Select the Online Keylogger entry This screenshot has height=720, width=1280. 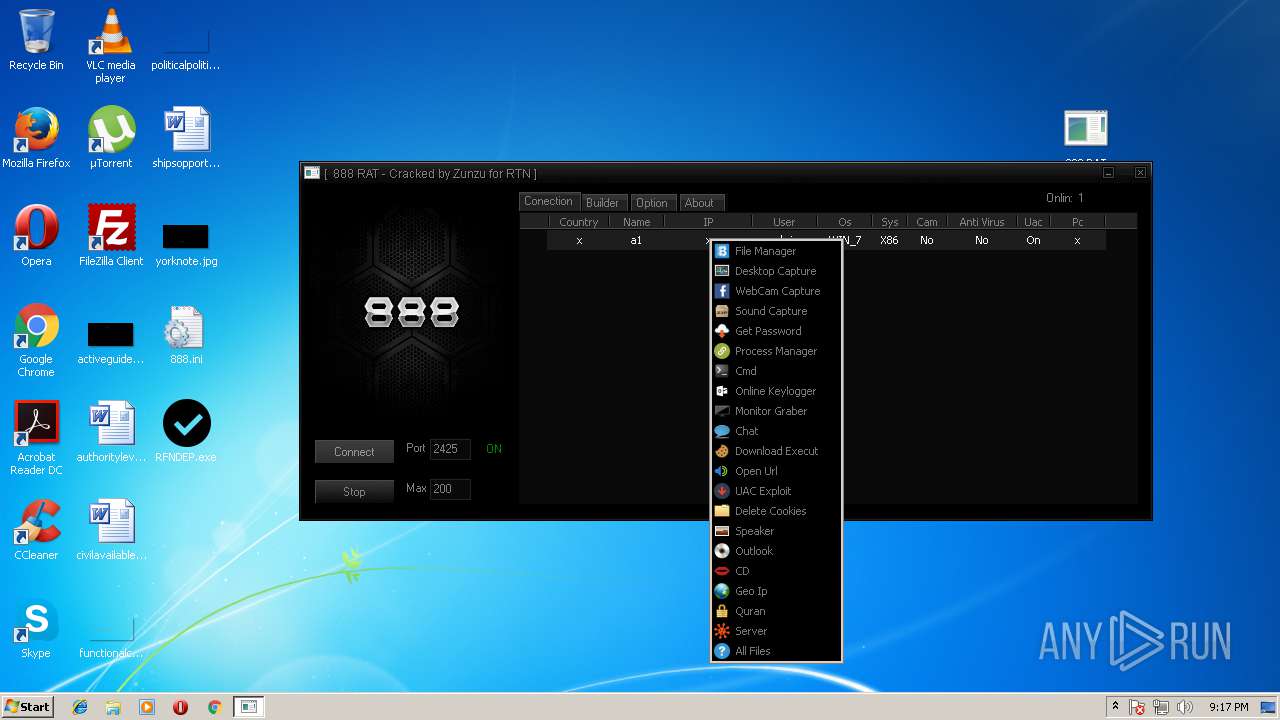776,391
